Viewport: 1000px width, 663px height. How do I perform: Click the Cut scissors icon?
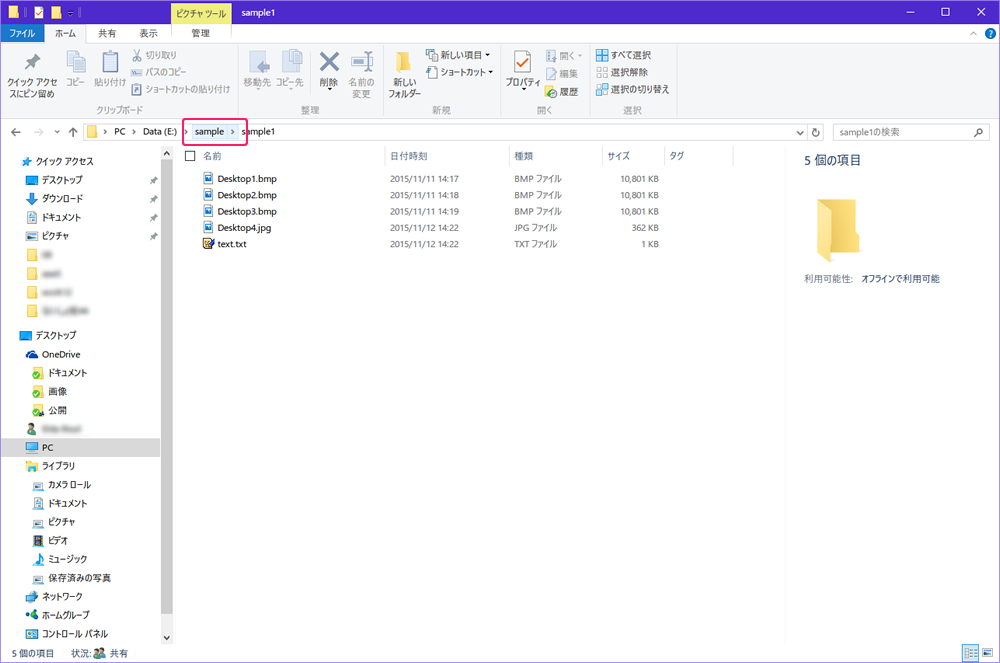click(x=137, y=55)
